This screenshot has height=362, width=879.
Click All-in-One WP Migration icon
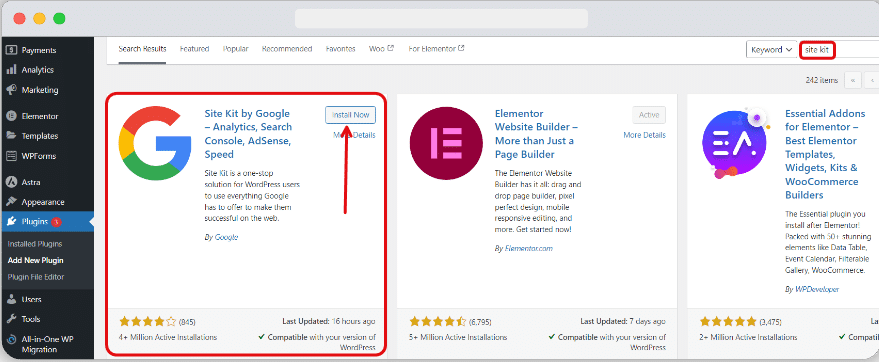coord(11,340)
